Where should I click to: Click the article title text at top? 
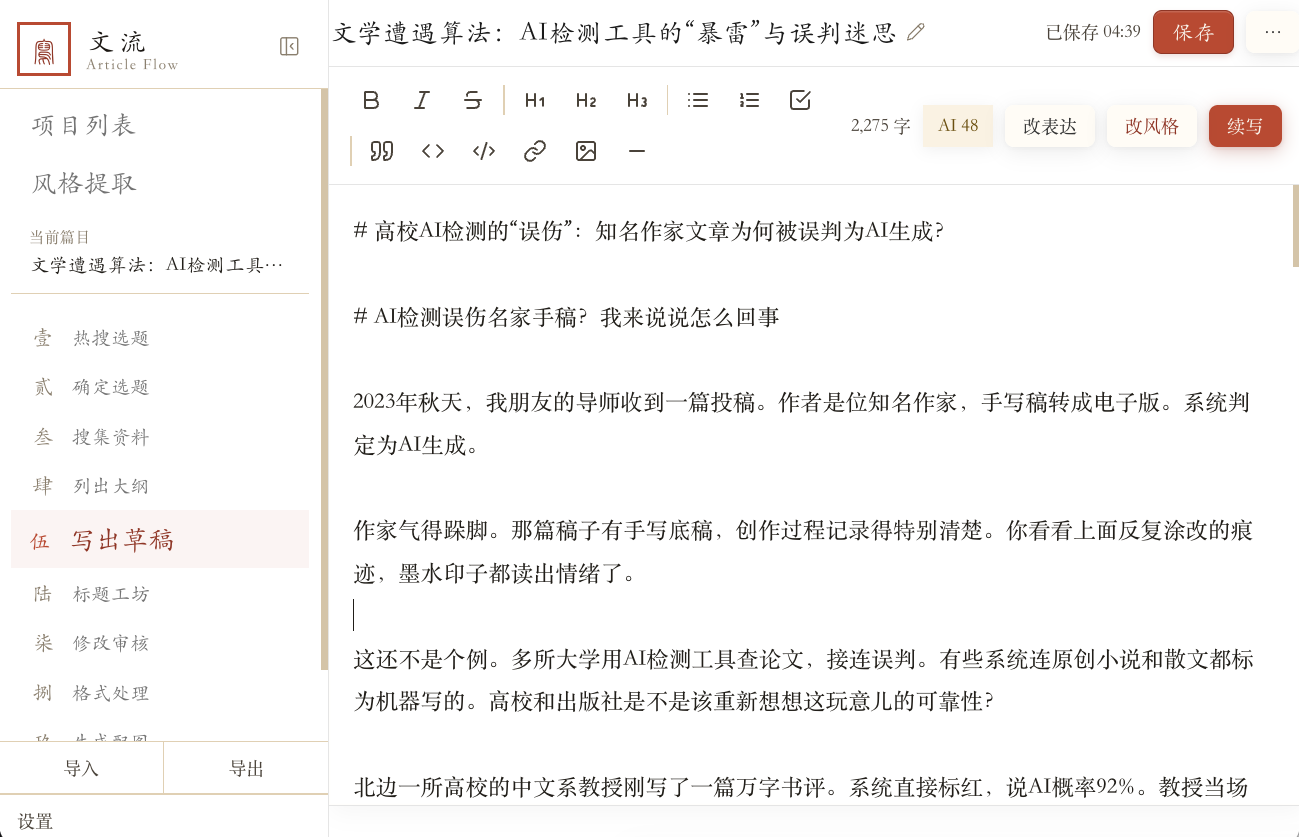coord(615,32)
